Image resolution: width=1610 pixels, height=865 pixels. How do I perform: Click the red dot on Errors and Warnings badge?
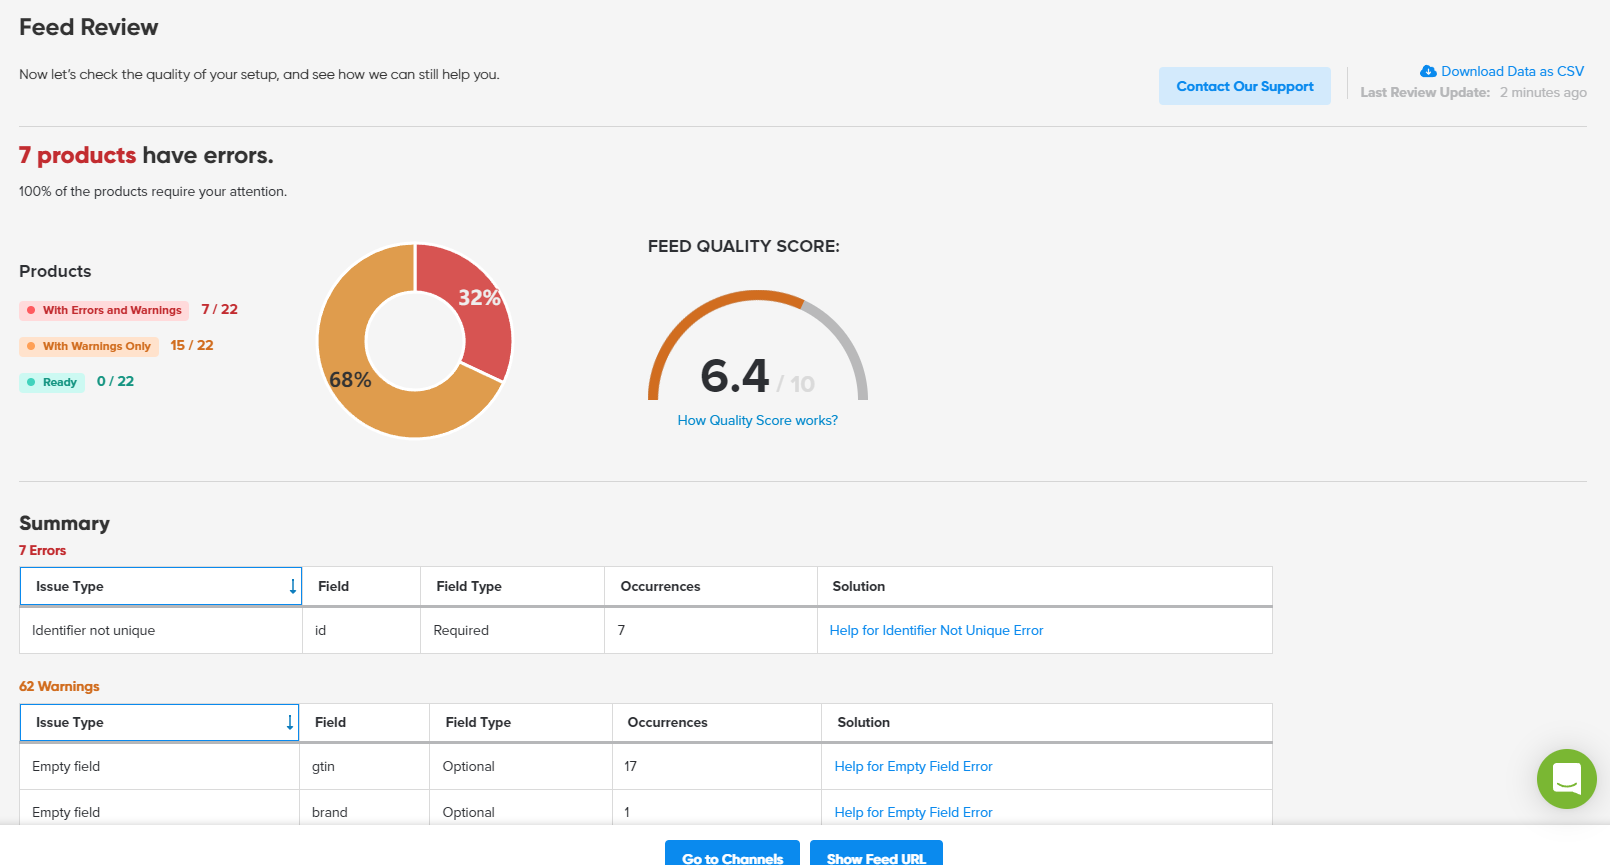pos(31,310)
